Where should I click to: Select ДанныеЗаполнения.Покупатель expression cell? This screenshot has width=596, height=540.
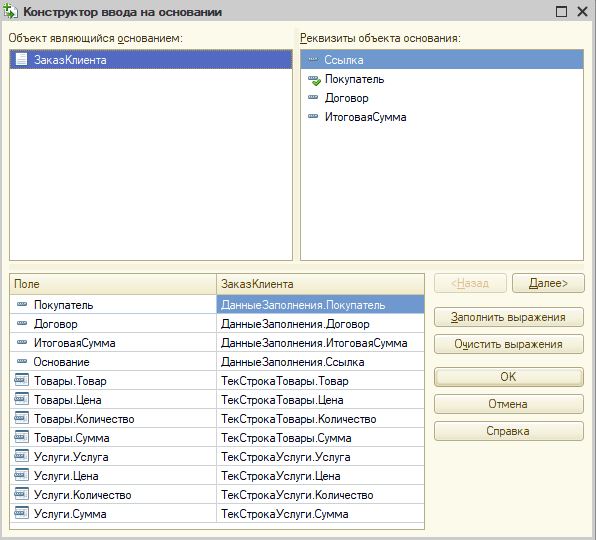click(x=320, y=304)
